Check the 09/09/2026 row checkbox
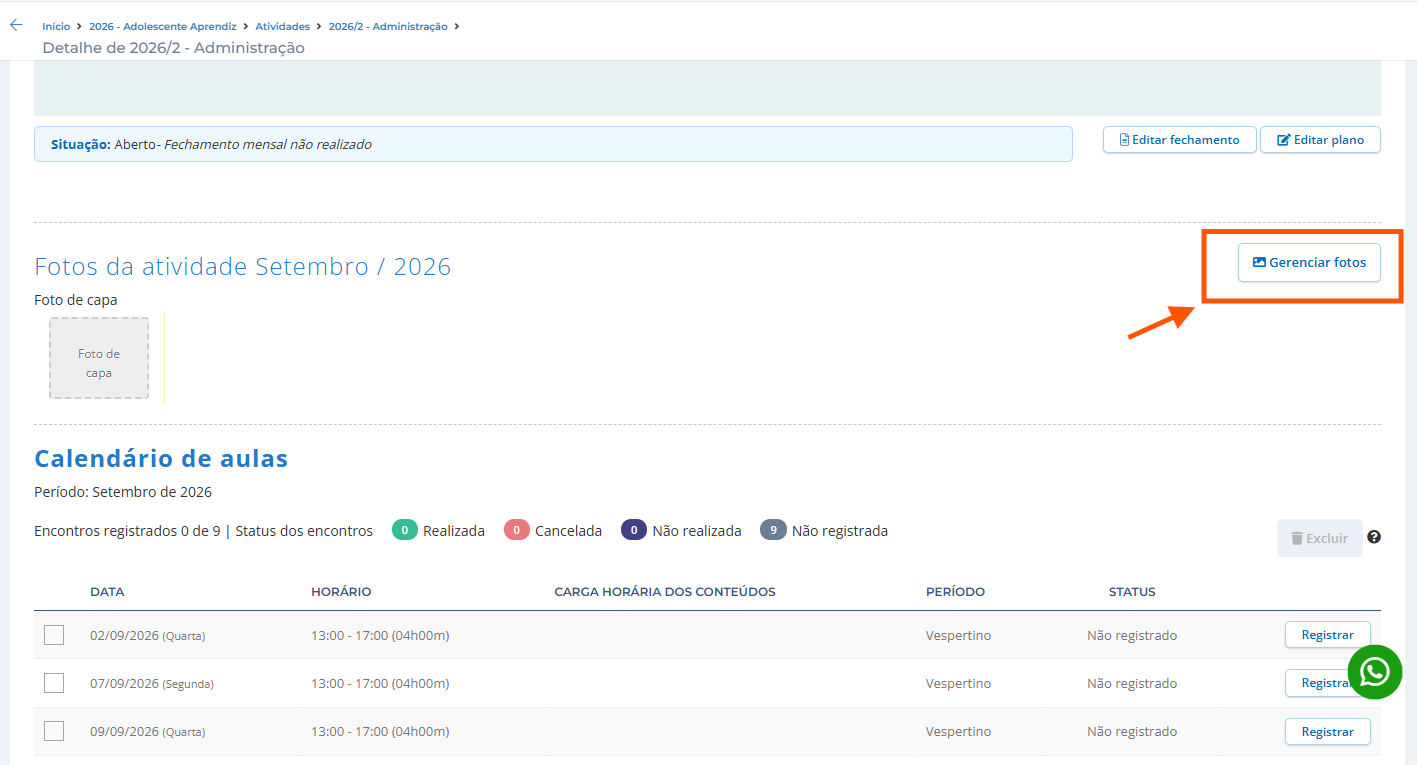The image size is (1417, 765). tap(54, 731)
